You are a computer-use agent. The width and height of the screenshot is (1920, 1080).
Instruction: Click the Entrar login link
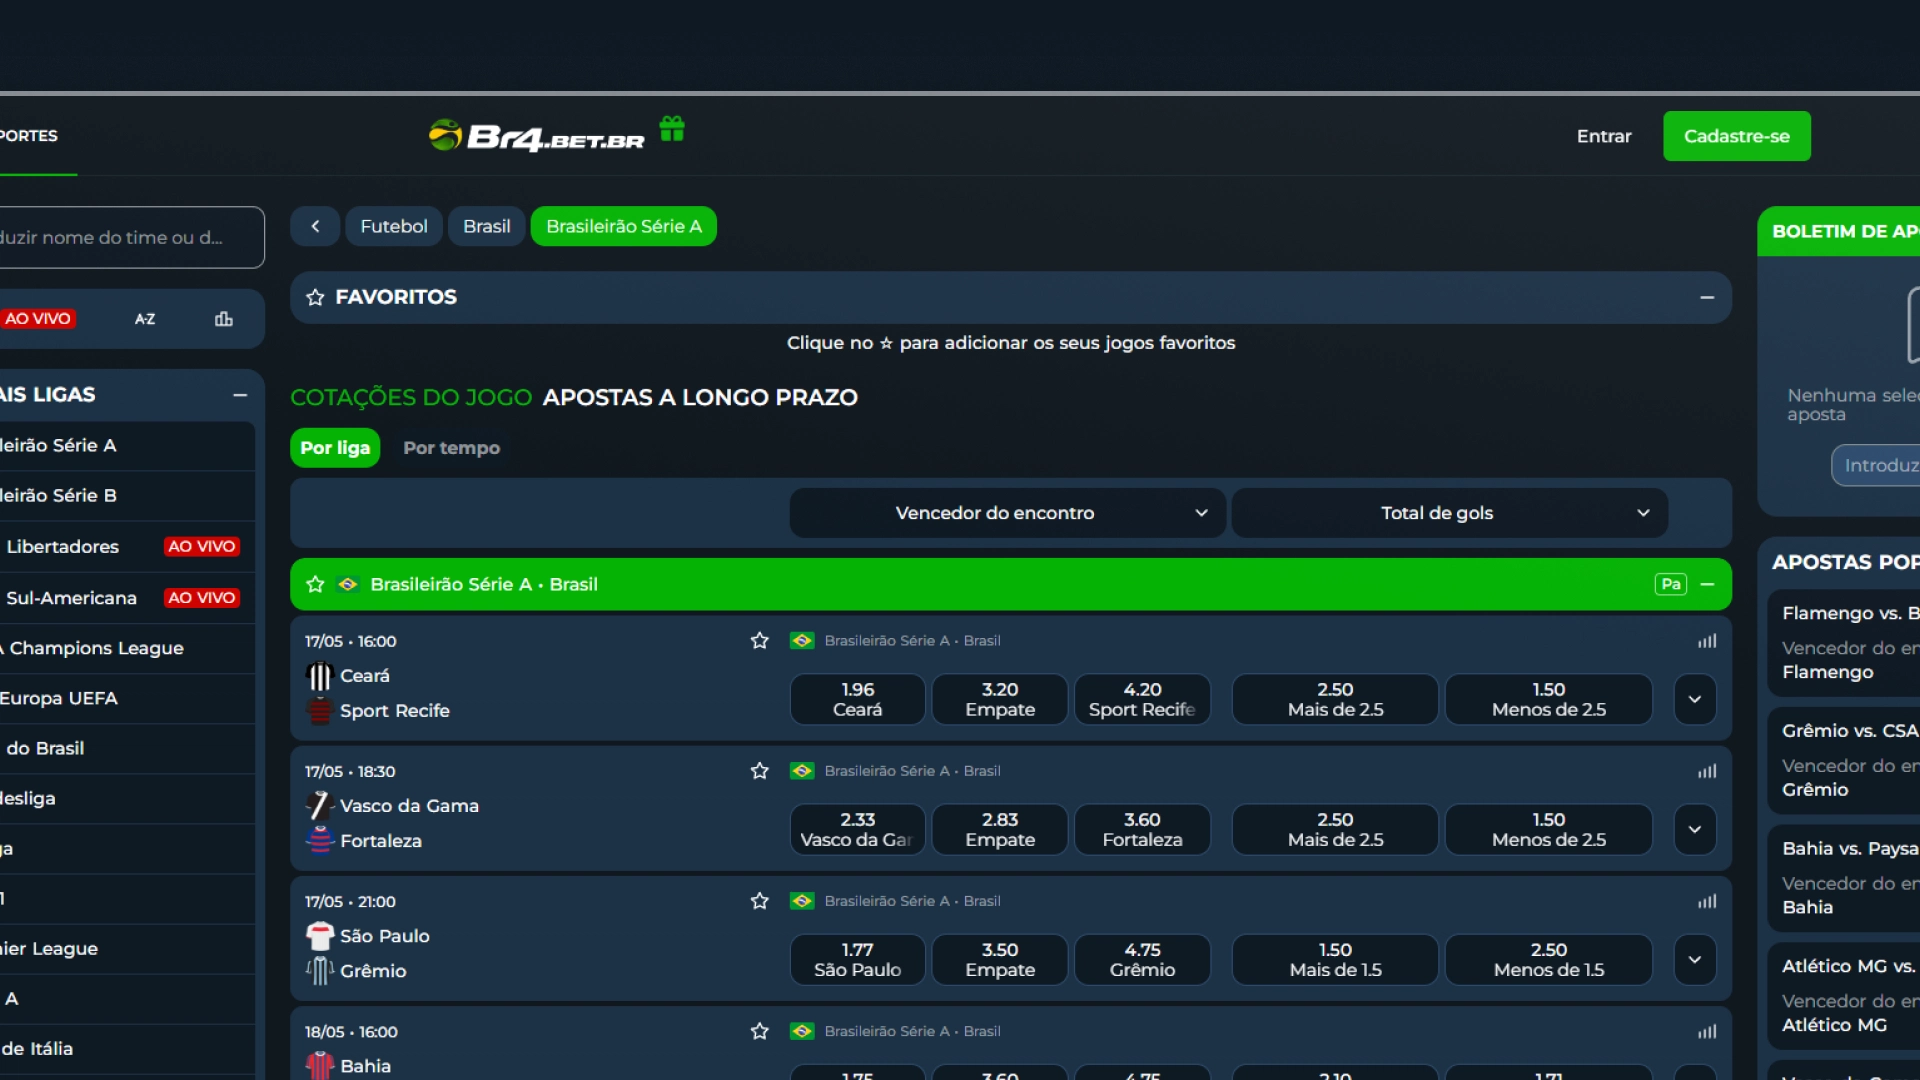coord(1604,136)
